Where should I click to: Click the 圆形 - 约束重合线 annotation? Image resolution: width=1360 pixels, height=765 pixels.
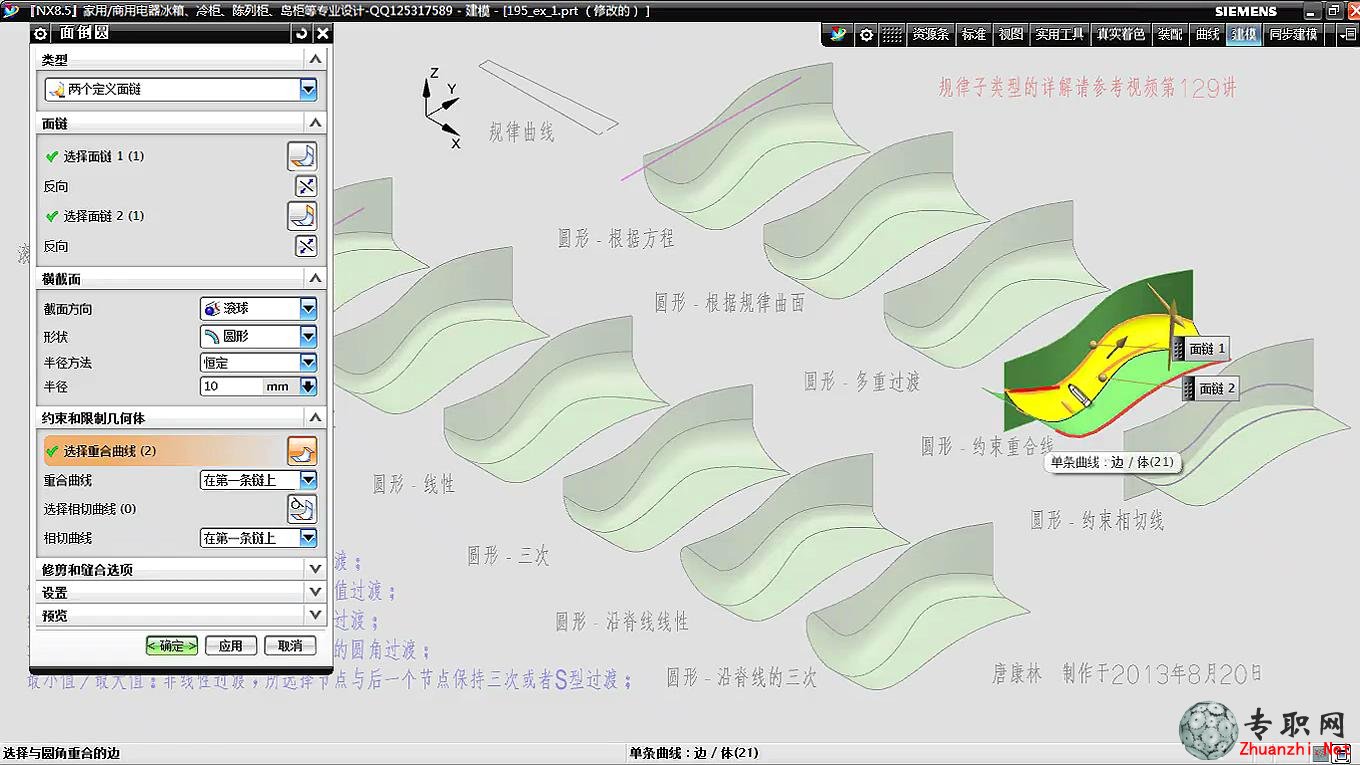click(x=988, y=446)
